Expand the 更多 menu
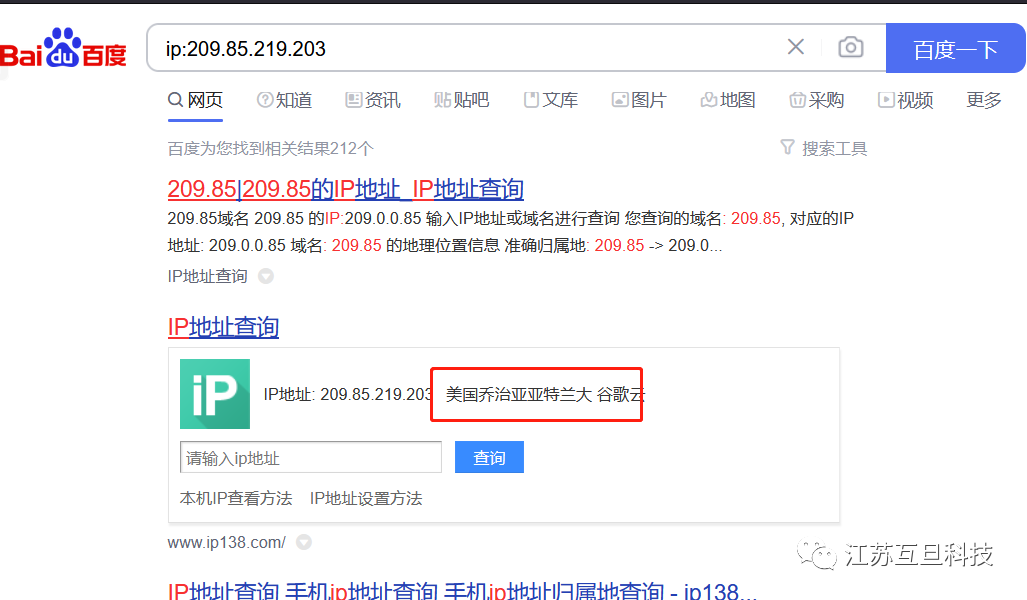 tap(984, 100)
